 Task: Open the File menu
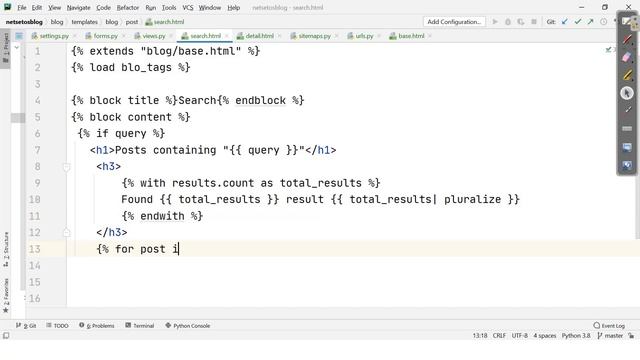click(x=22, y=7)
